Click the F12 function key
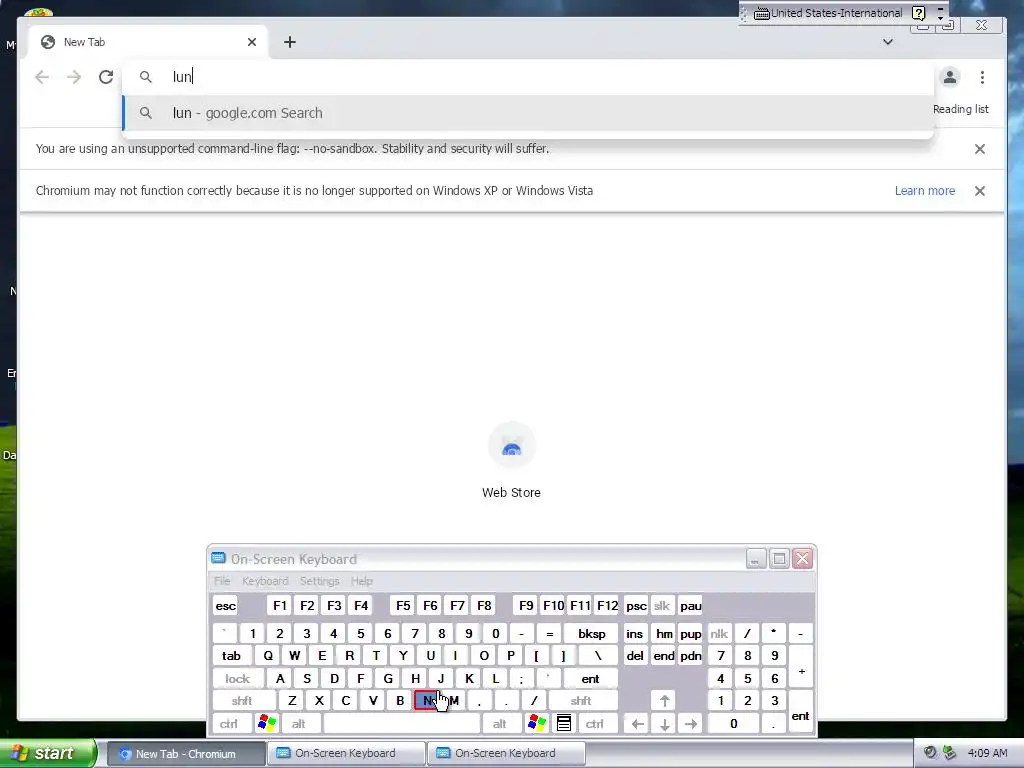 [x=607, y=605]
